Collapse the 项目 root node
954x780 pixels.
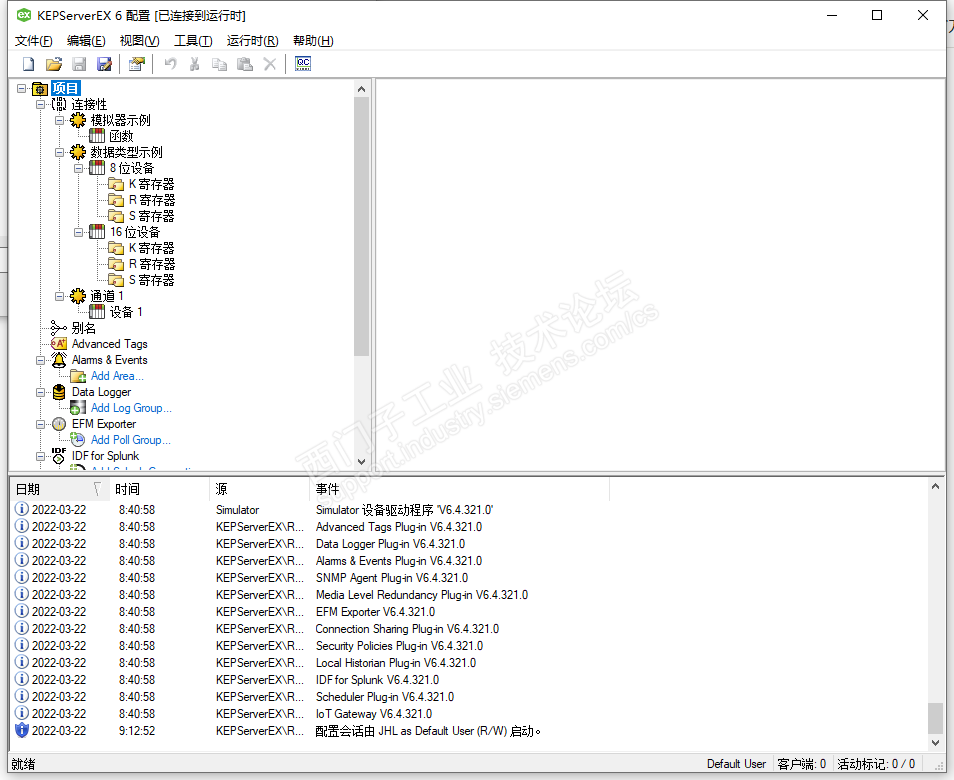pyautogui.click(x=21, y=88)
